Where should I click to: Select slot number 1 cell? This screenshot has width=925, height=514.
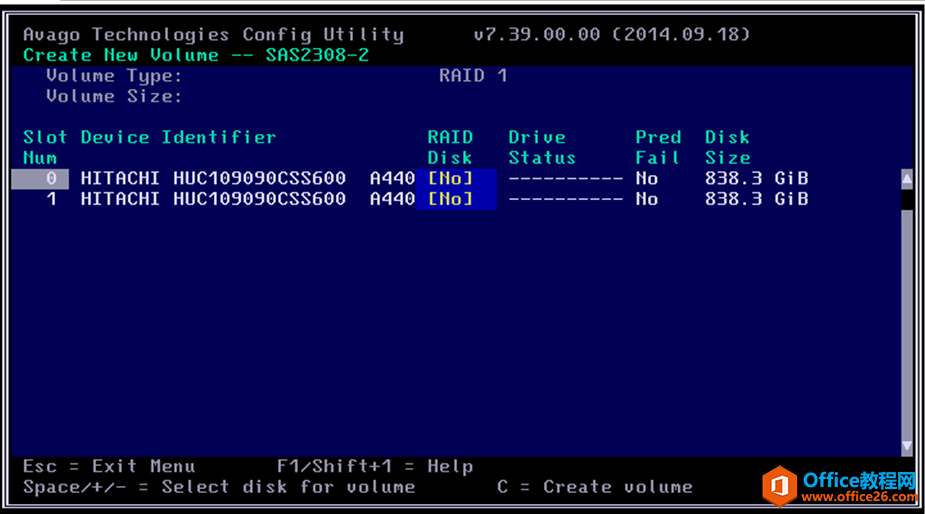pyautogui.click(x=51, y=199)
